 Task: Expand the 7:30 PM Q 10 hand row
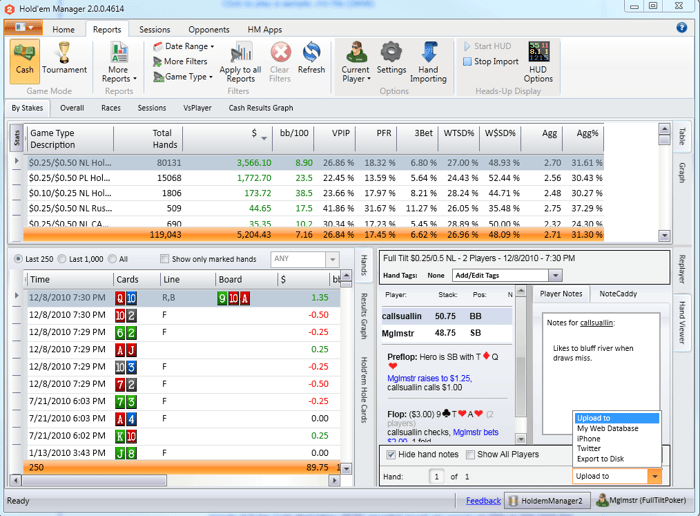[x=17, y=295]
